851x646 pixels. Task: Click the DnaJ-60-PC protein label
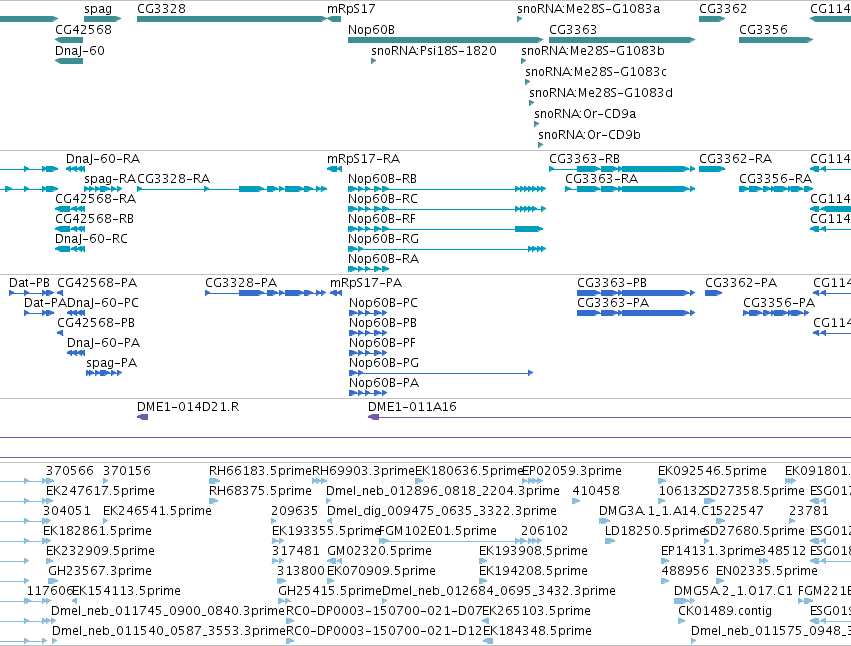pos(103,303)
